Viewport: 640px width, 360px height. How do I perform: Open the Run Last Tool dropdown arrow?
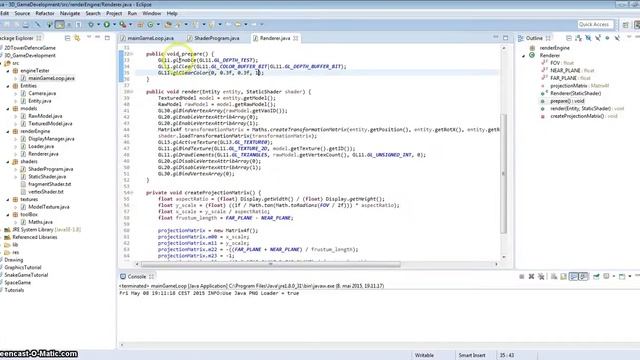tap(131, 24)
